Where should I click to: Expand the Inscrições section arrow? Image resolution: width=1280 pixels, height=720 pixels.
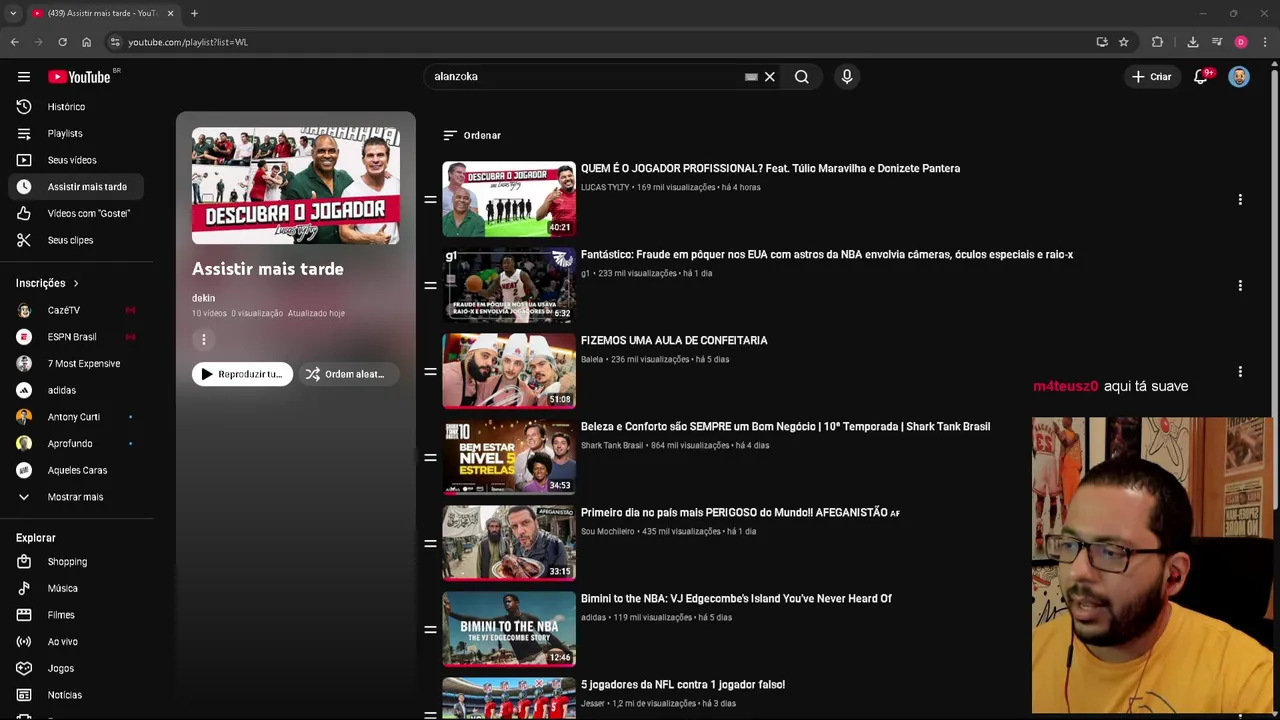click(75, 283)
